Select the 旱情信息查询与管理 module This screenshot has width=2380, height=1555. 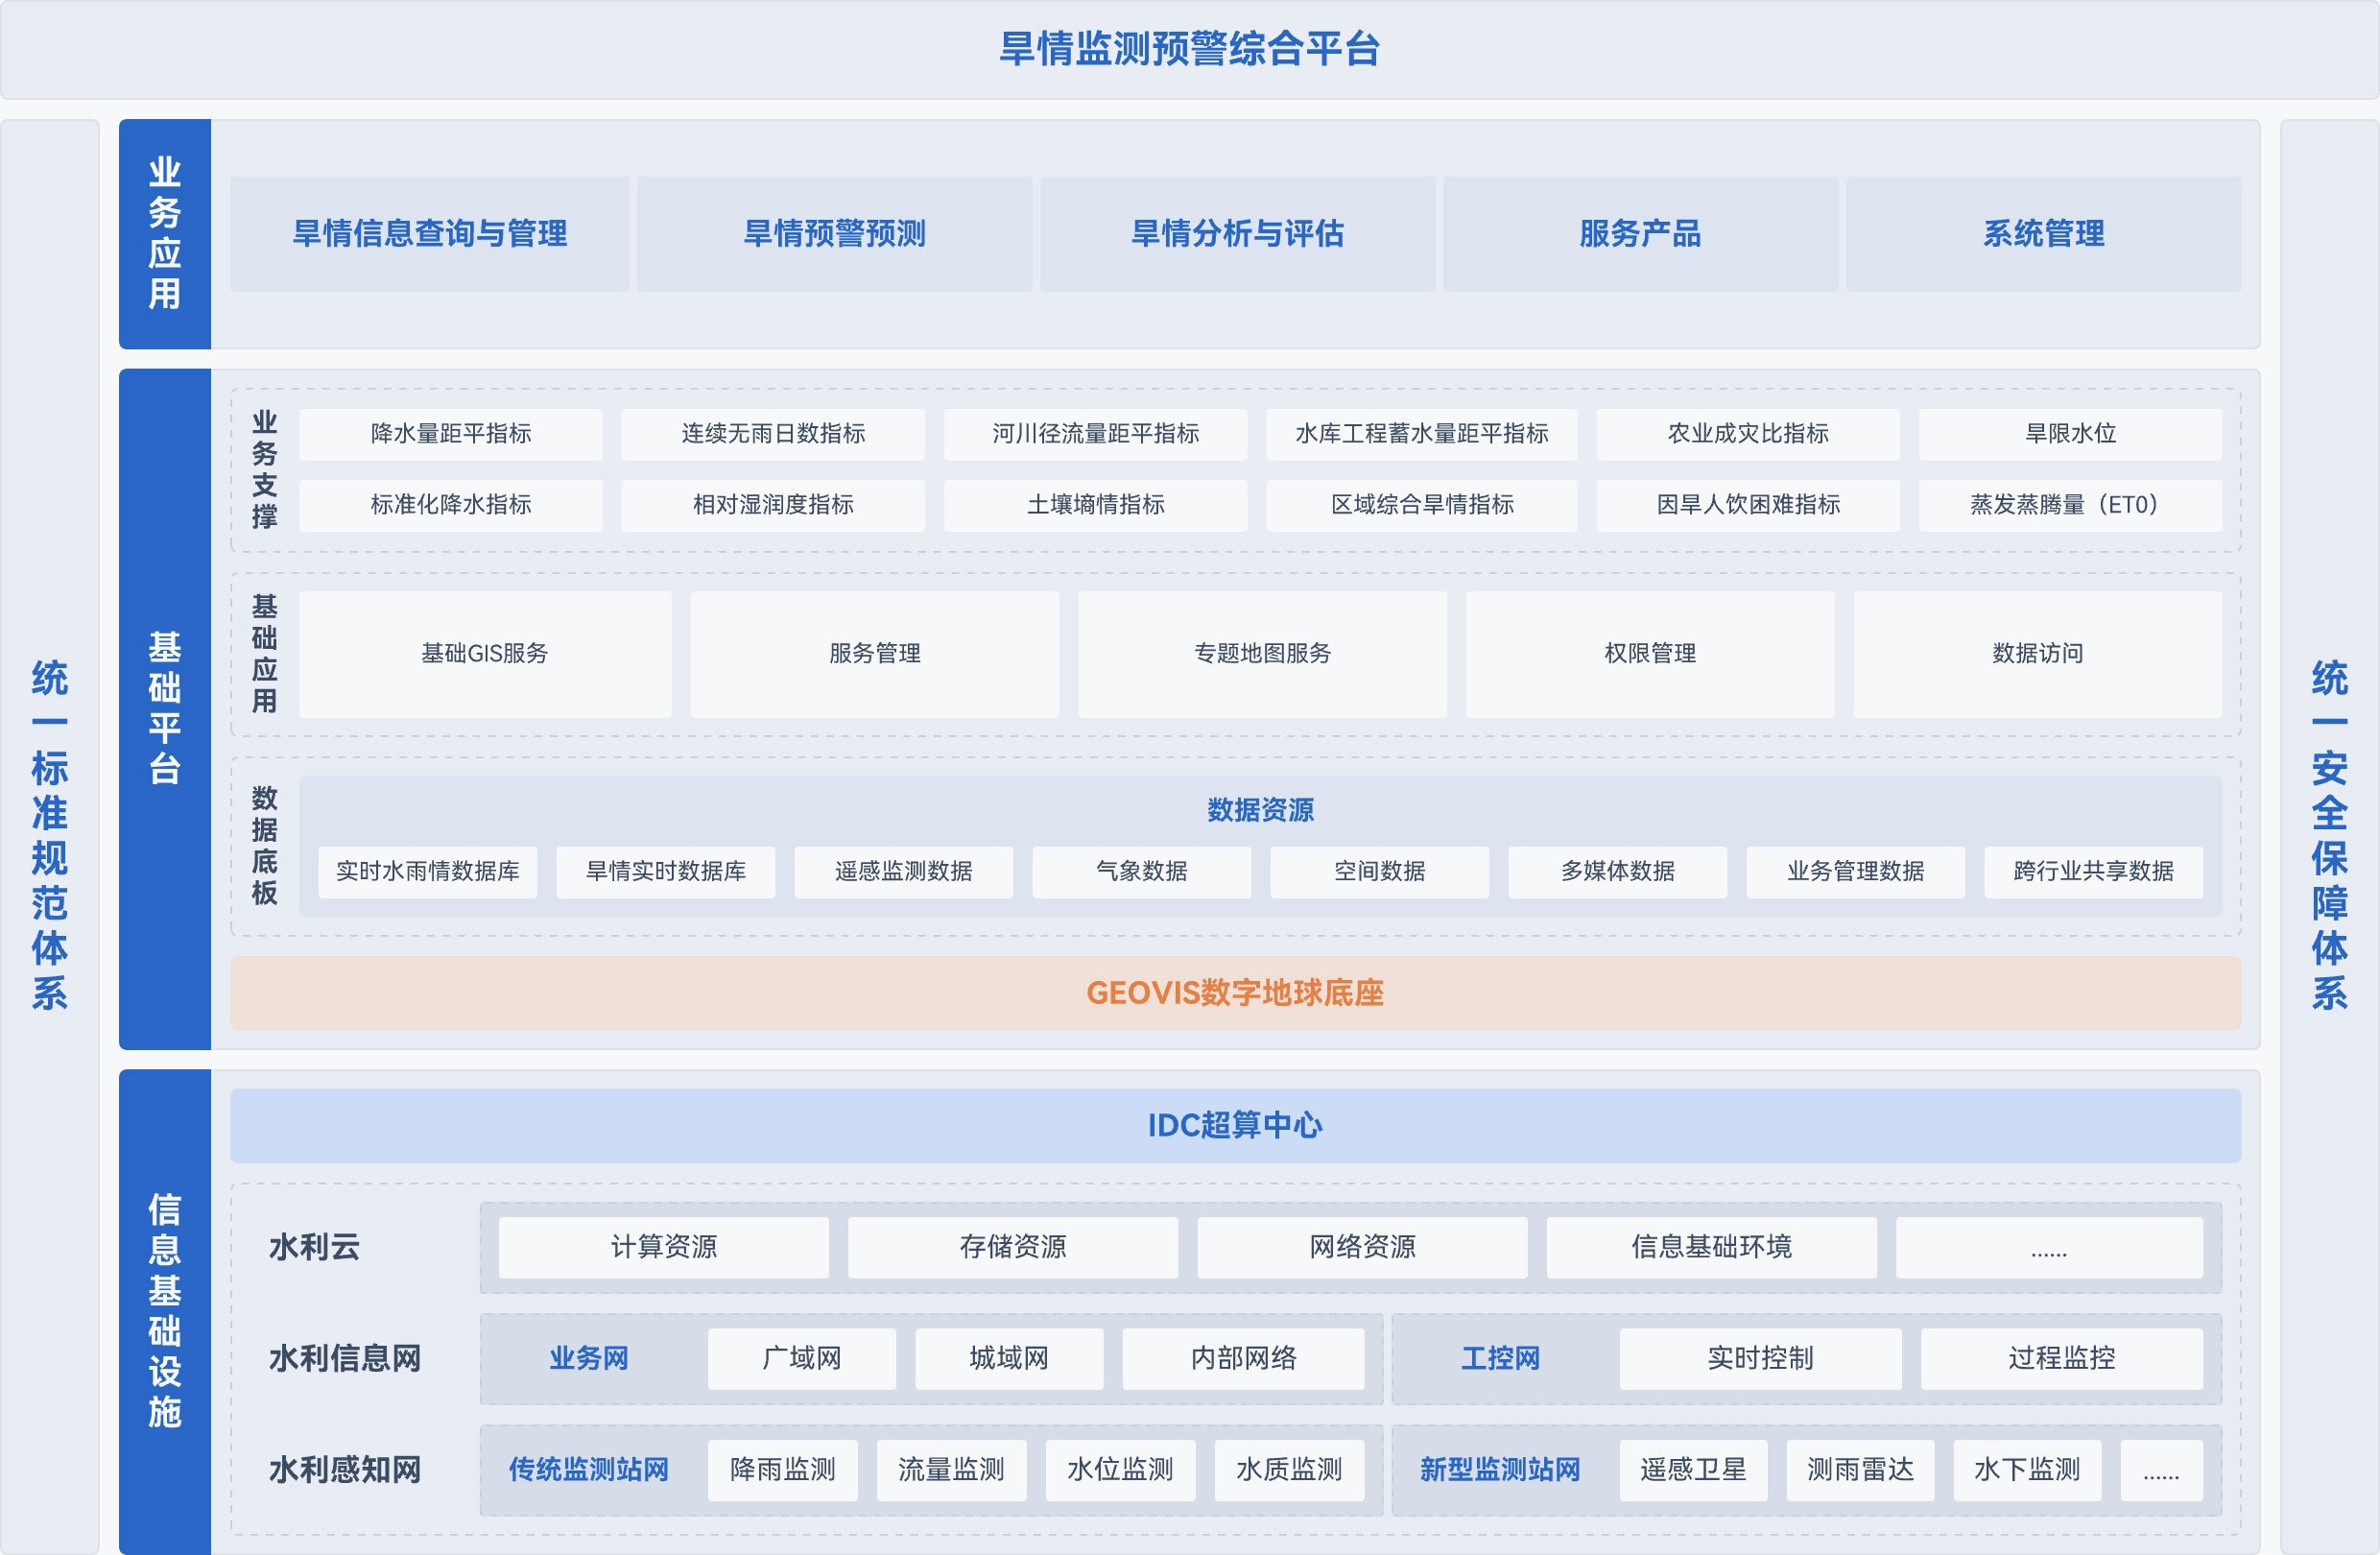[429, 234]
